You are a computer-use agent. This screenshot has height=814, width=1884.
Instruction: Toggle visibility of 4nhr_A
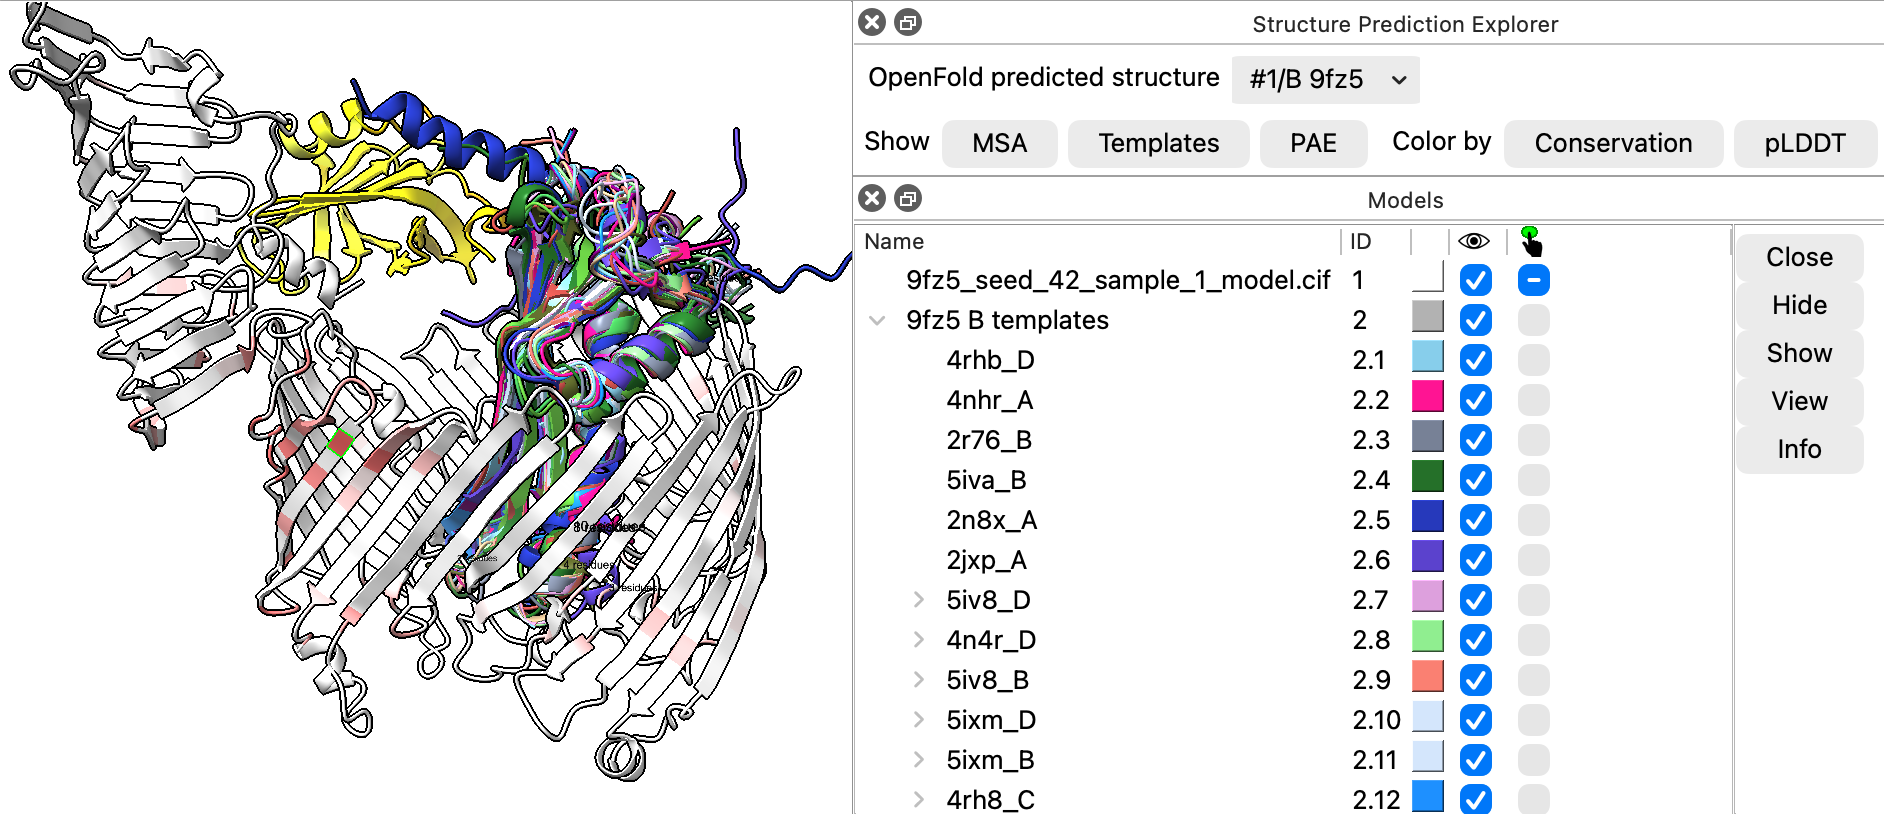1475,400
